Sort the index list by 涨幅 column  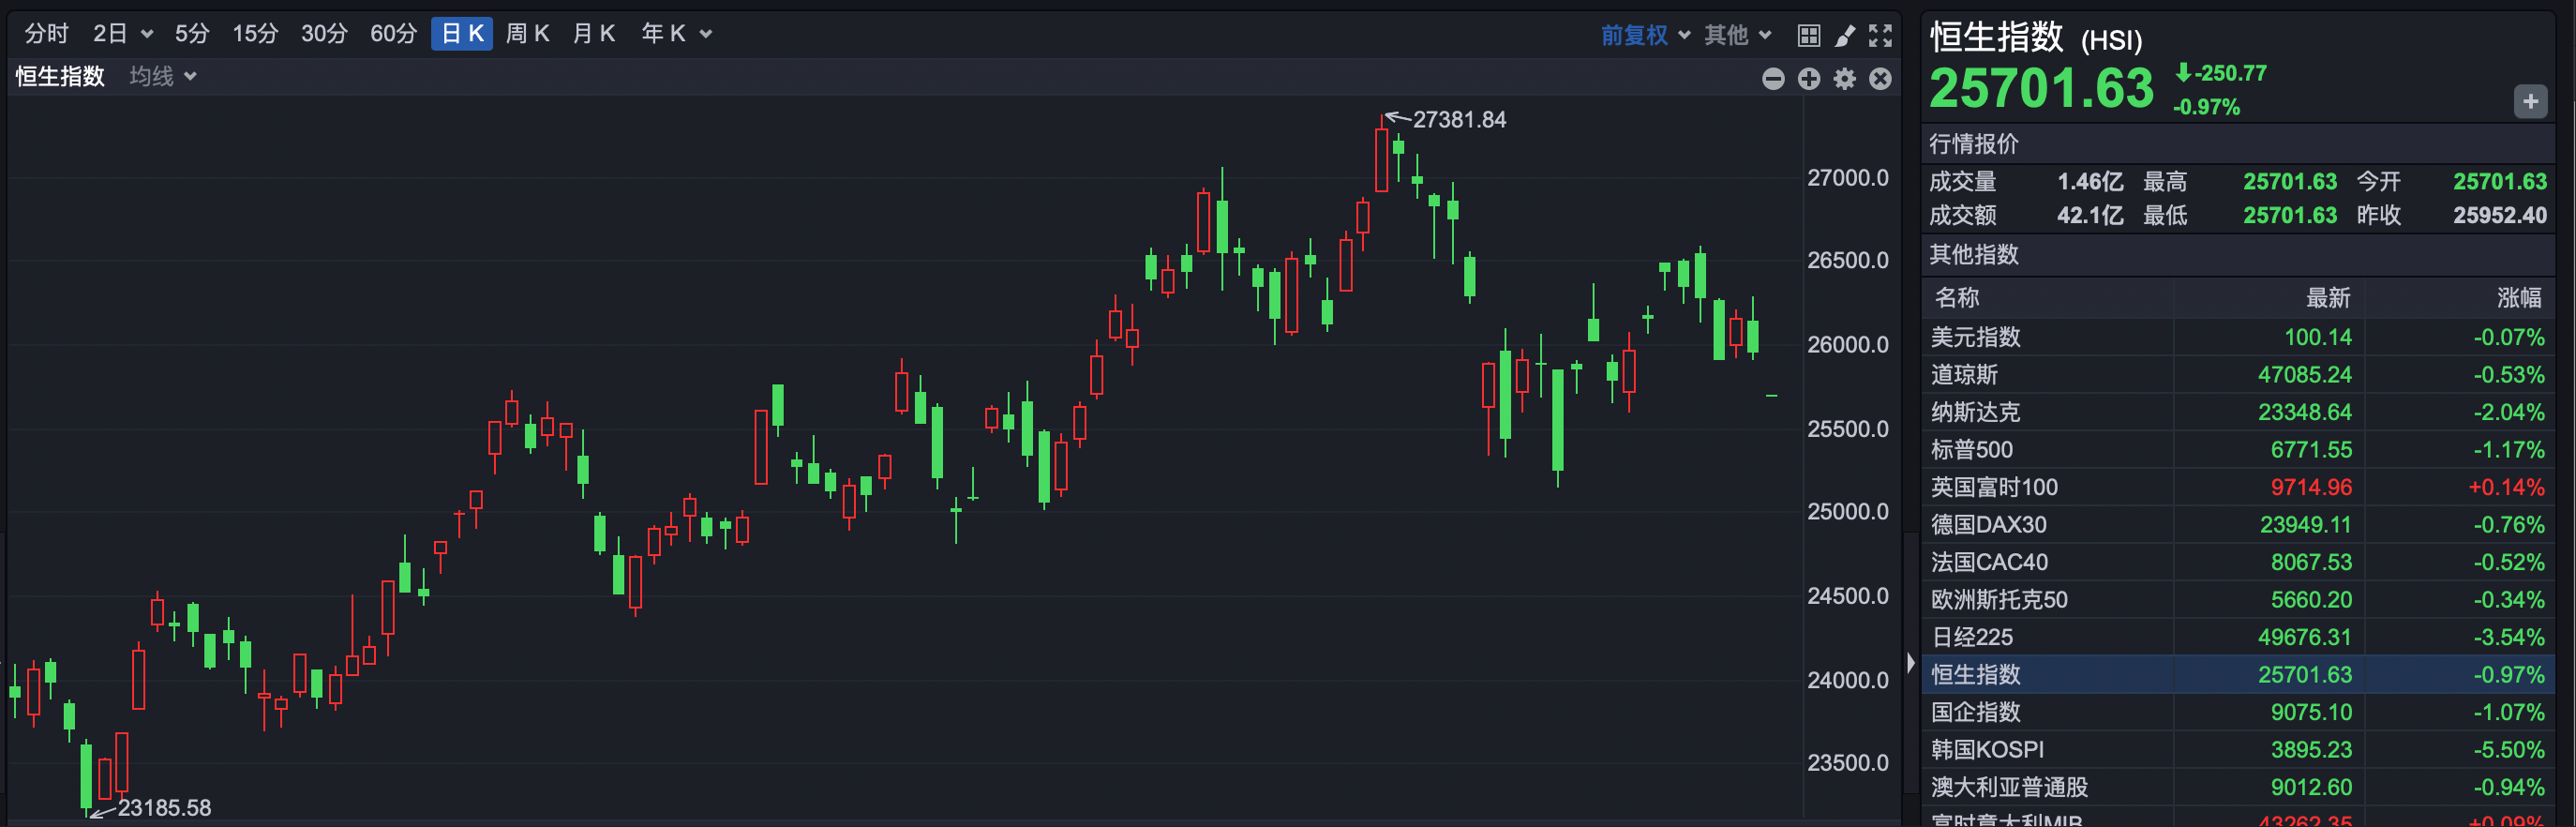point(2518,297)
